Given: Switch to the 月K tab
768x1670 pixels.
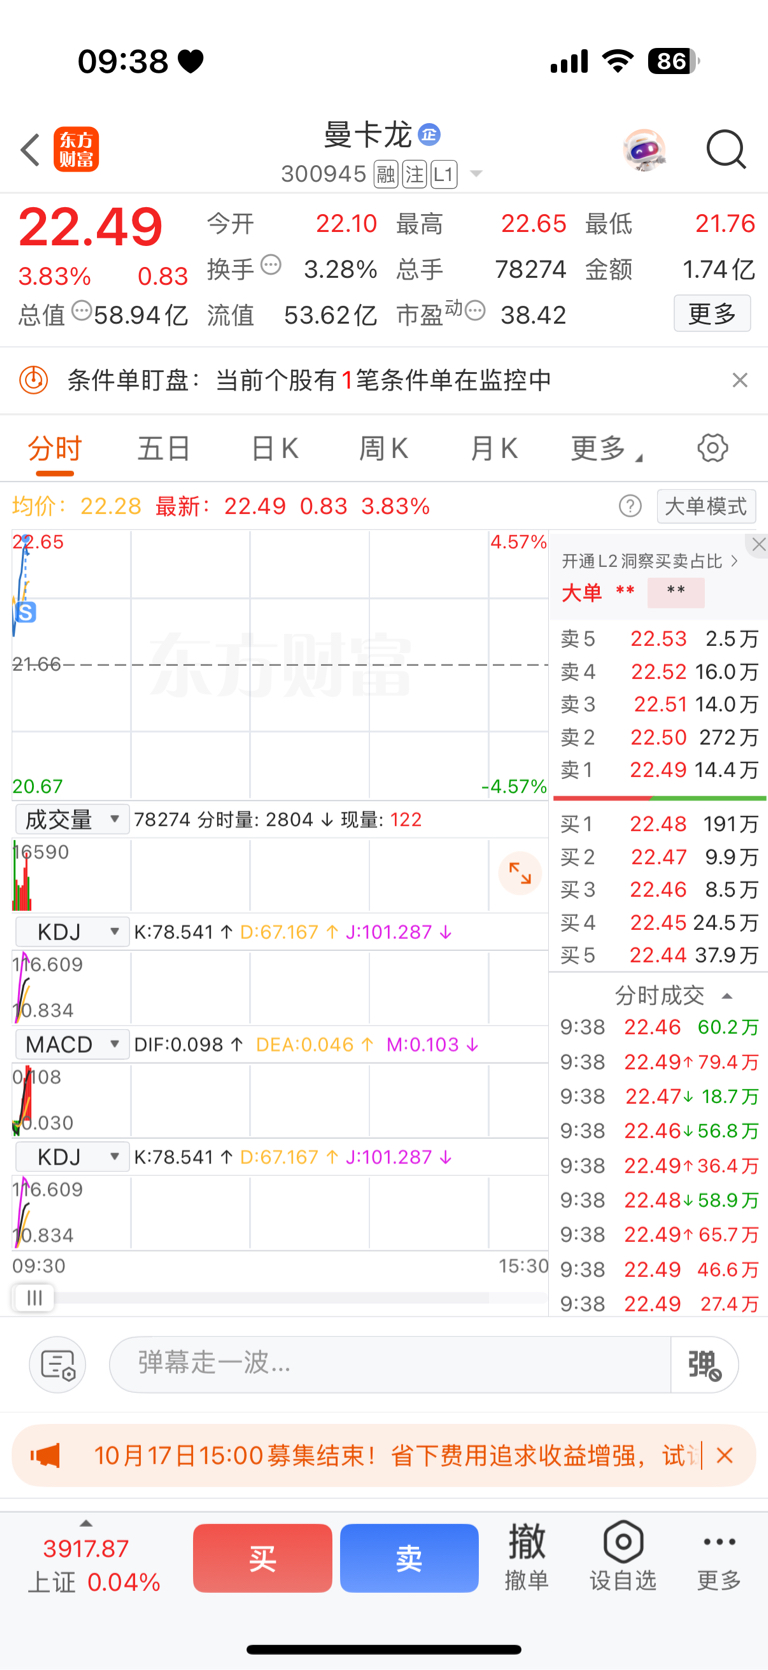Looking at the screenshot, I should (x=494, y=448).
